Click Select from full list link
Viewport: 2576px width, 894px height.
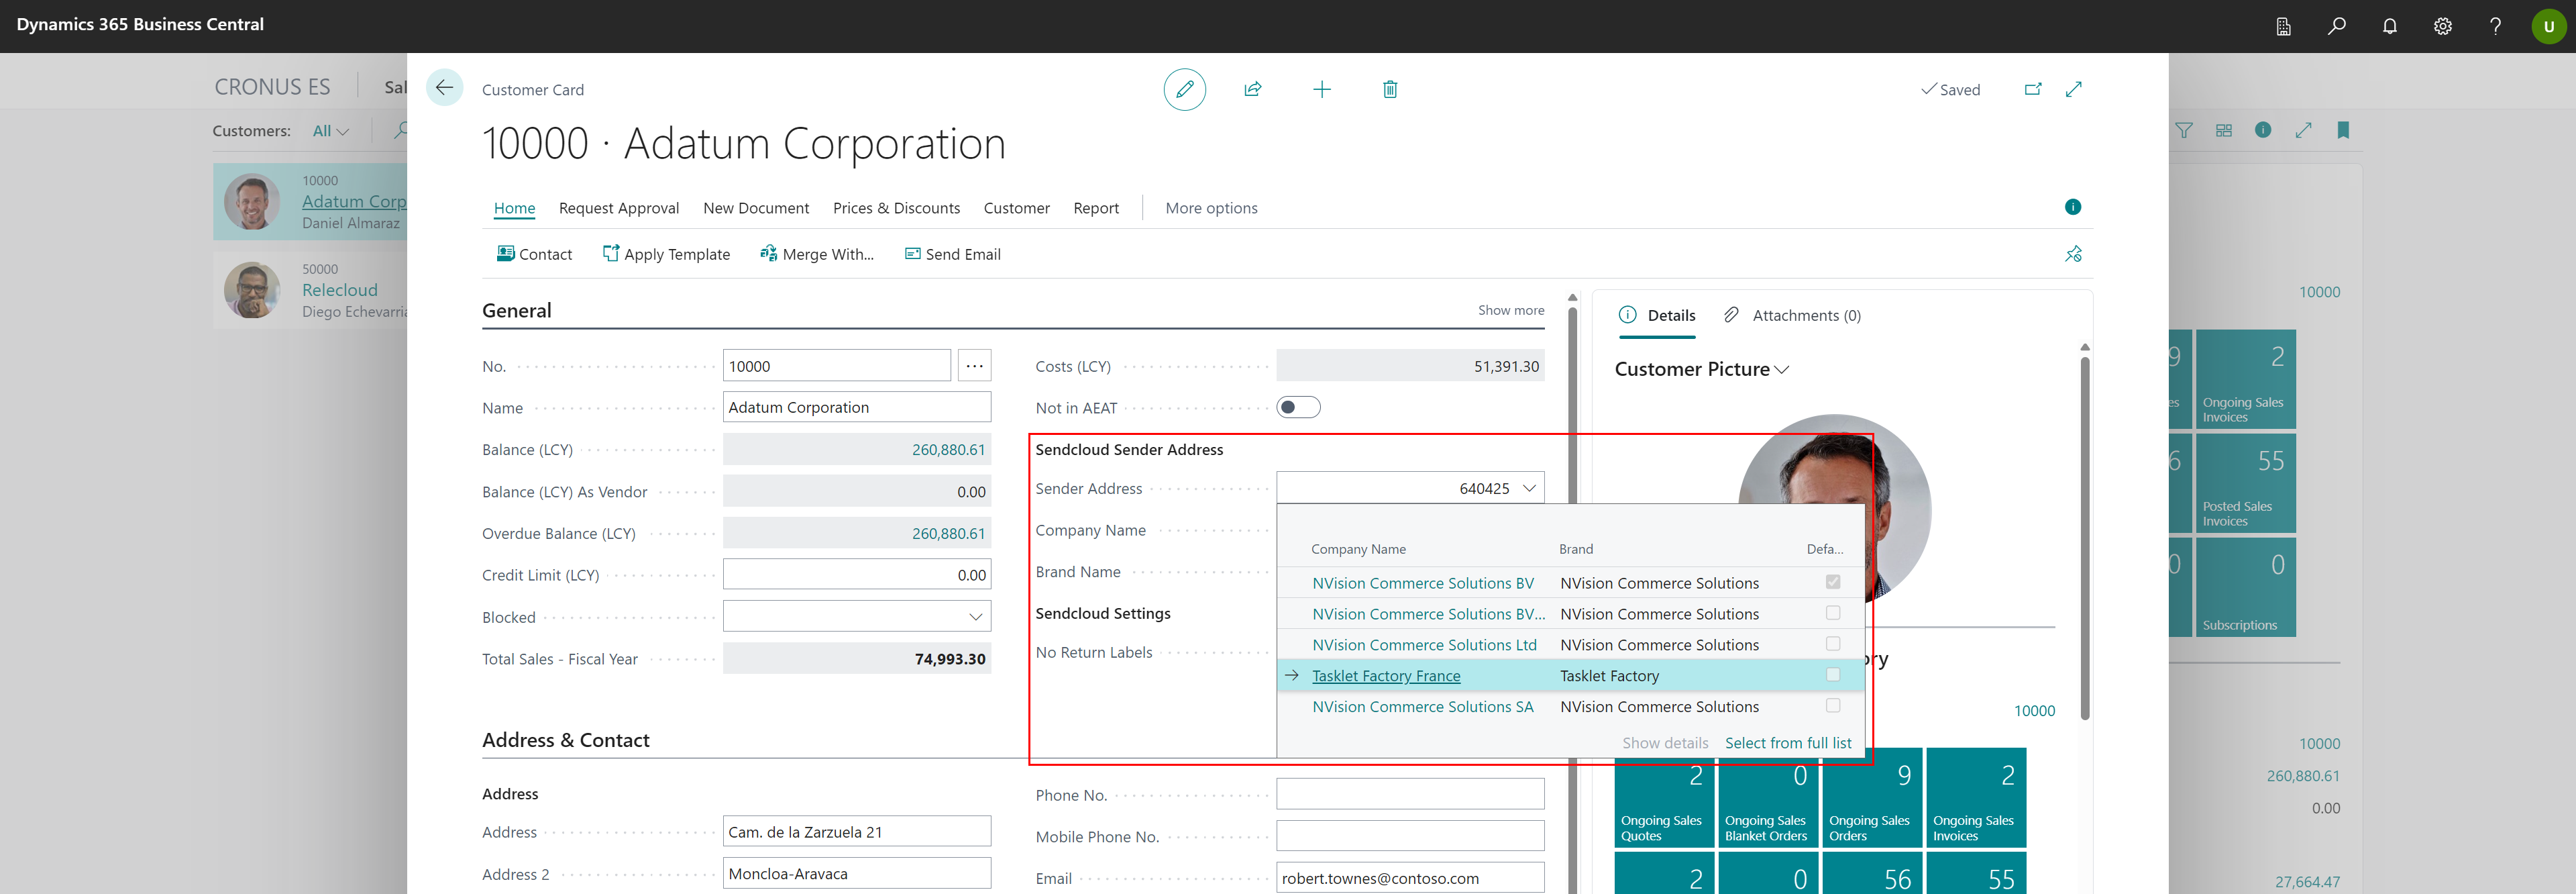click(x=1787, y=743)
